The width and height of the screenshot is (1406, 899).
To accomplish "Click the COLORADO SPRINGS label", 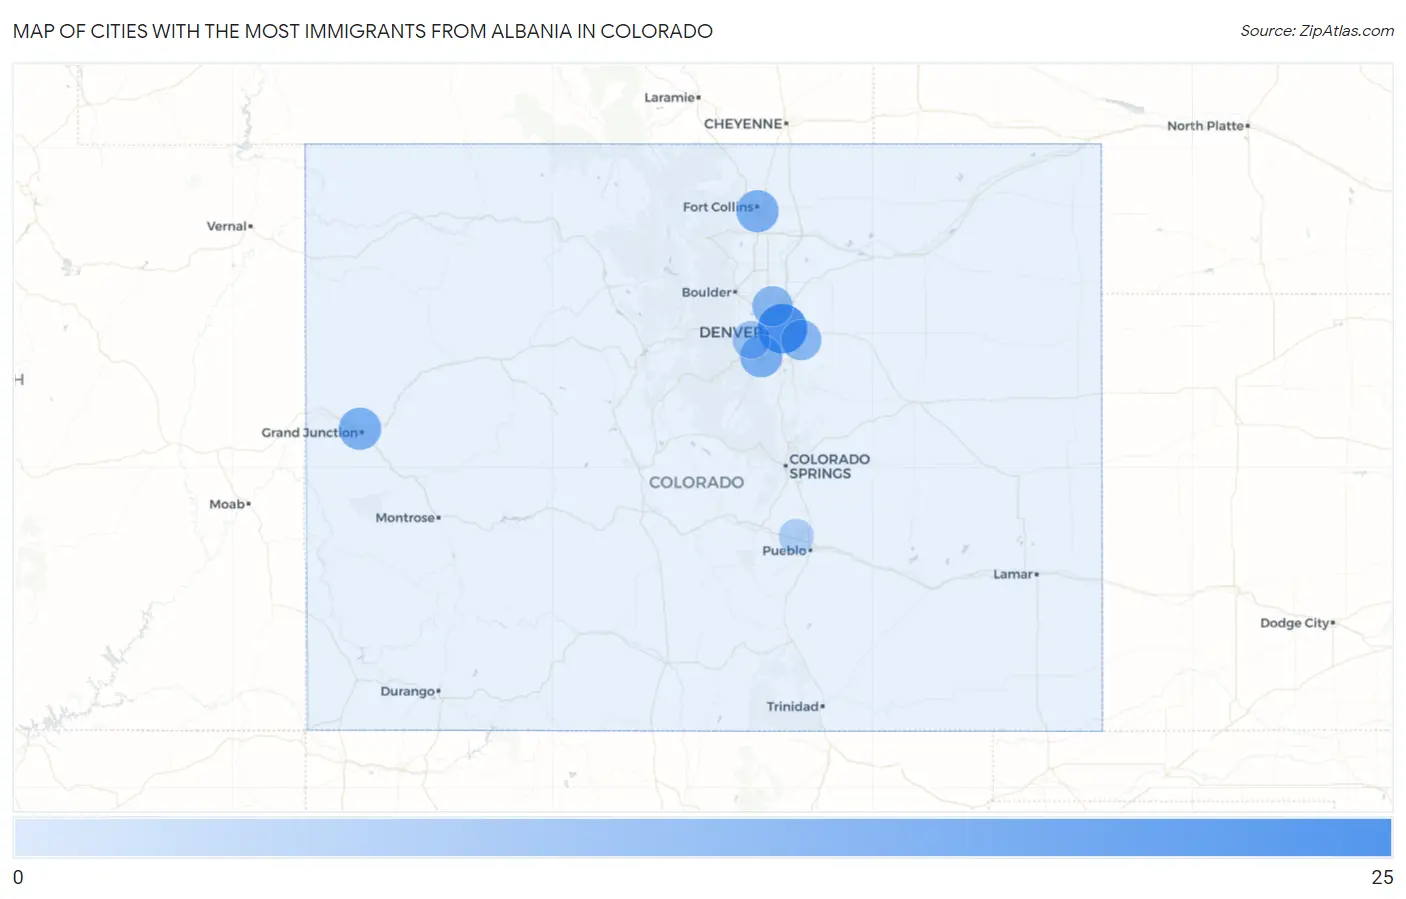I will coord(829,466).
